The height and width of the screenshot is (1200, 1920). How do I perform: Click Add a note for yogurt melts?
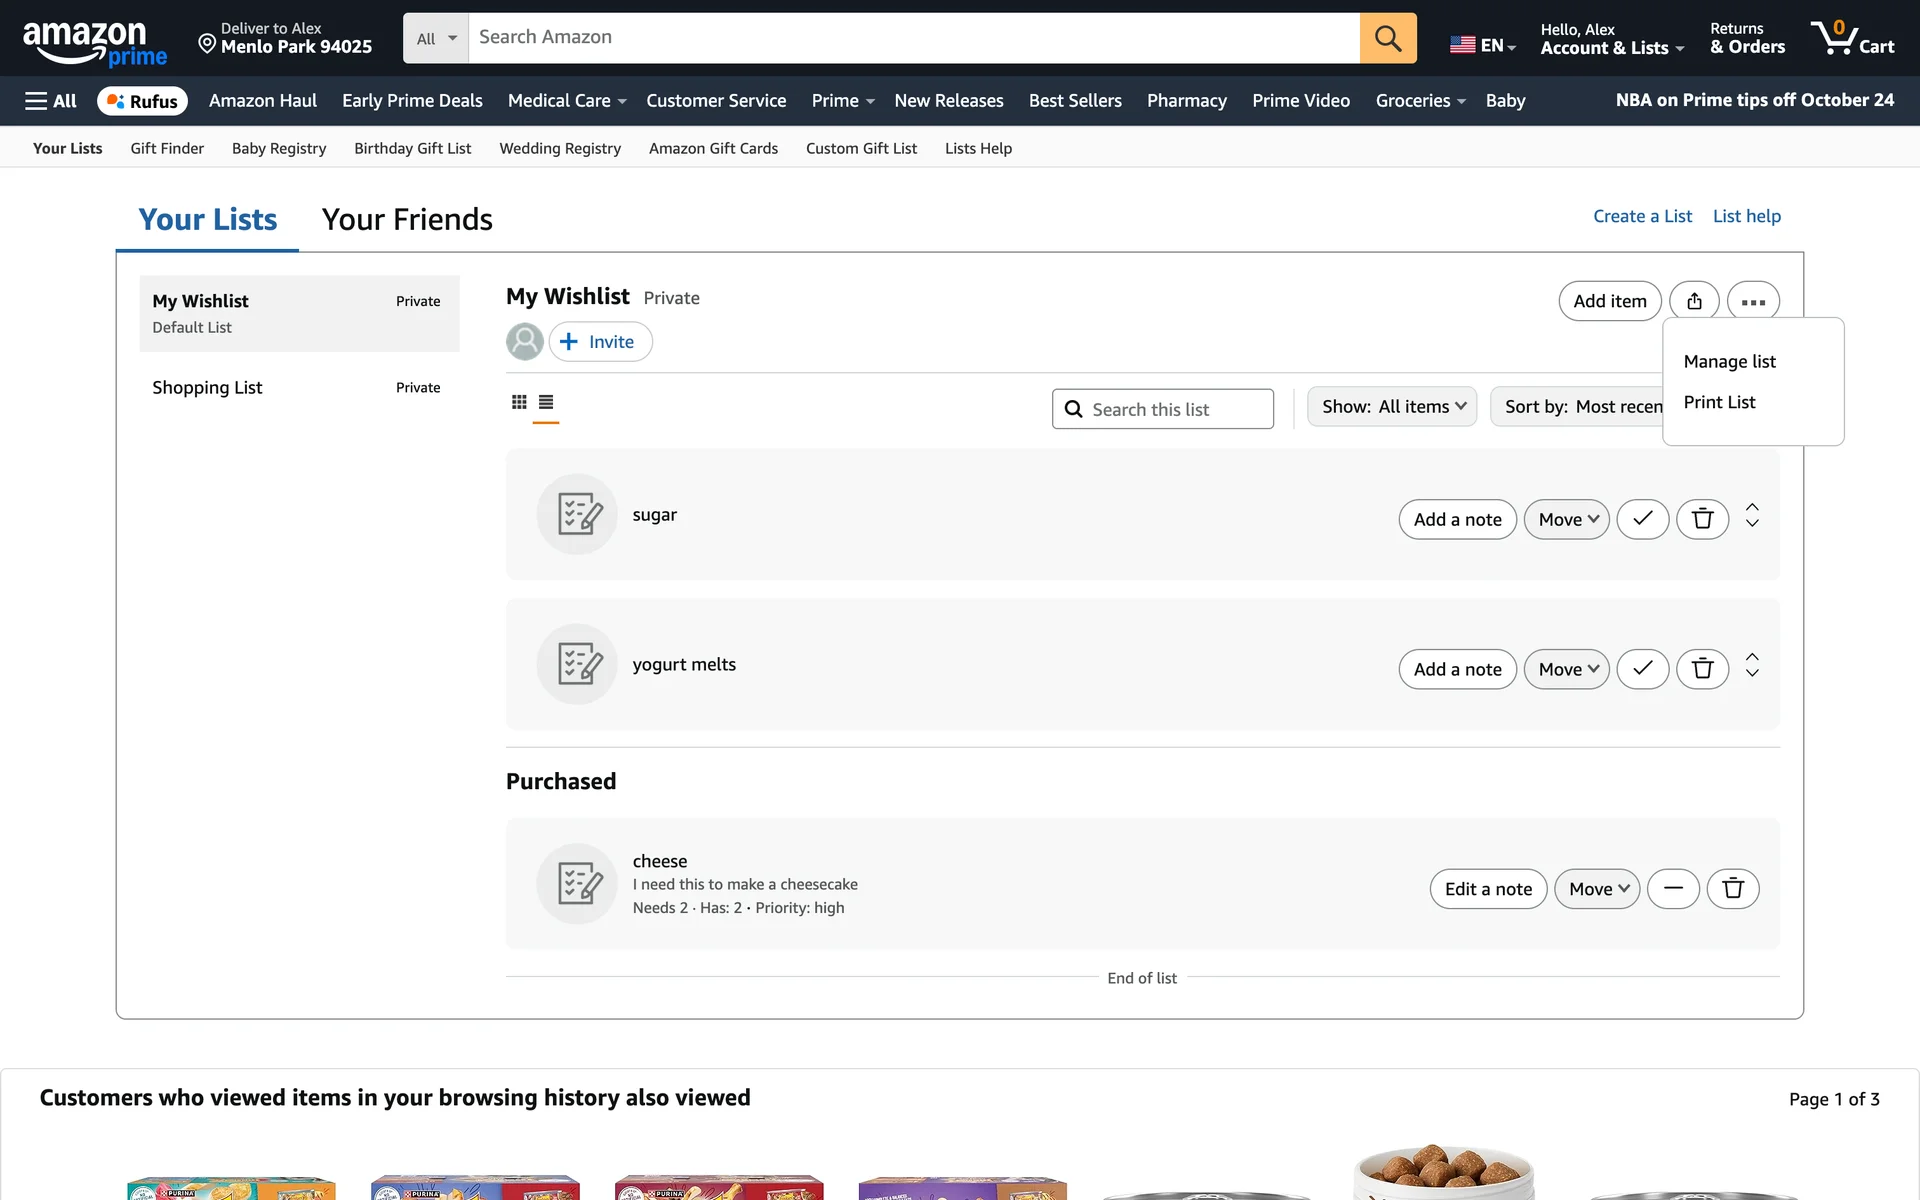[1457, 669]
